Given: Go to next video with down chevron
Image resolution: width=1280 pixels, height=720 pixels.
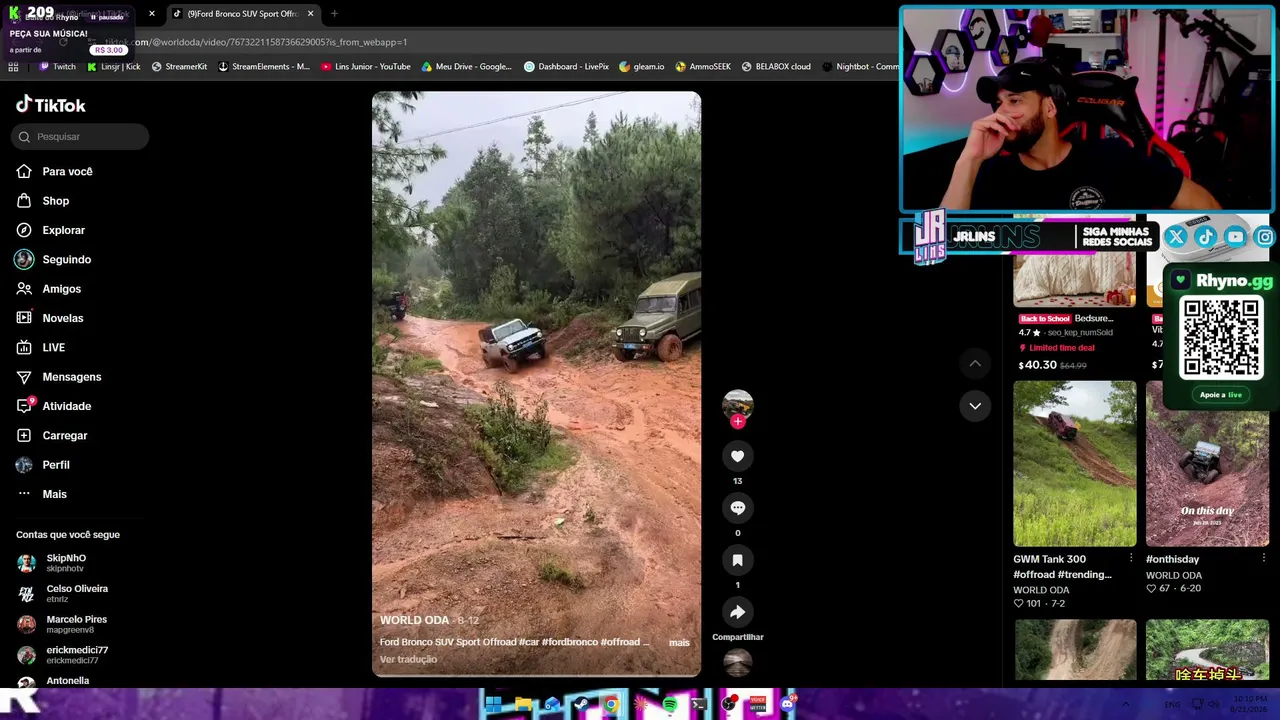Looking at the screenshot, I should click(x=975, y=405).
